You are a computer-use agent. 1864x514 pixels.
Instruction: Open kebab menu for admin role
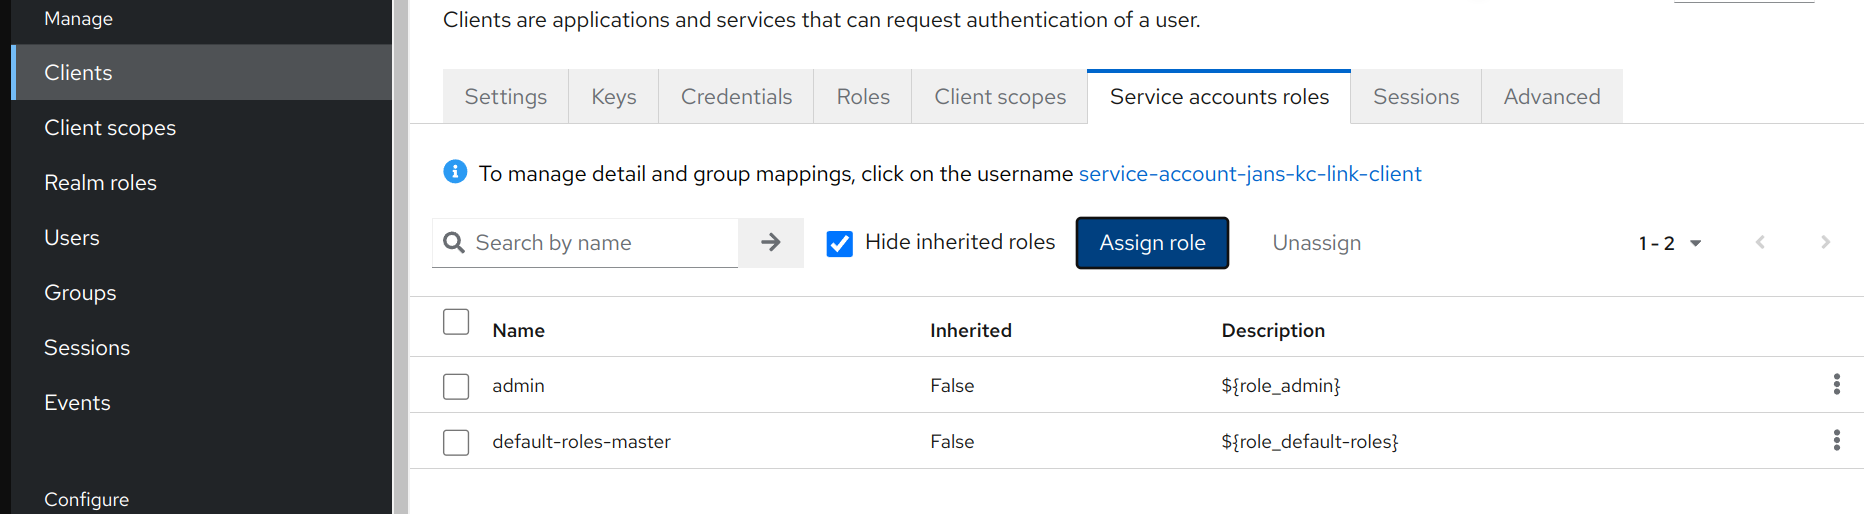[x=1836, y=385]
